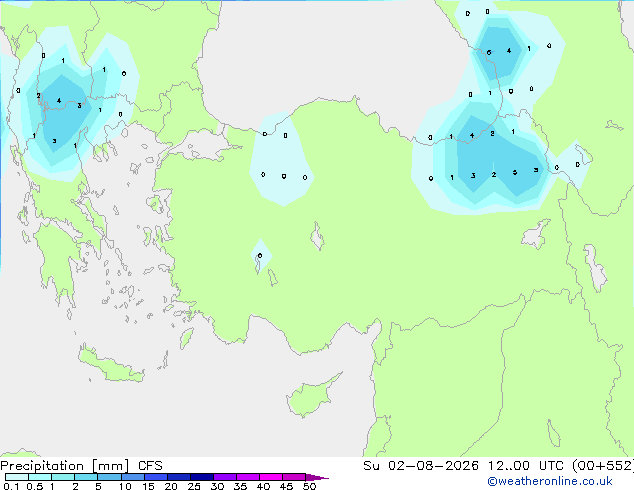Click the legend label '0.5'

35,486
